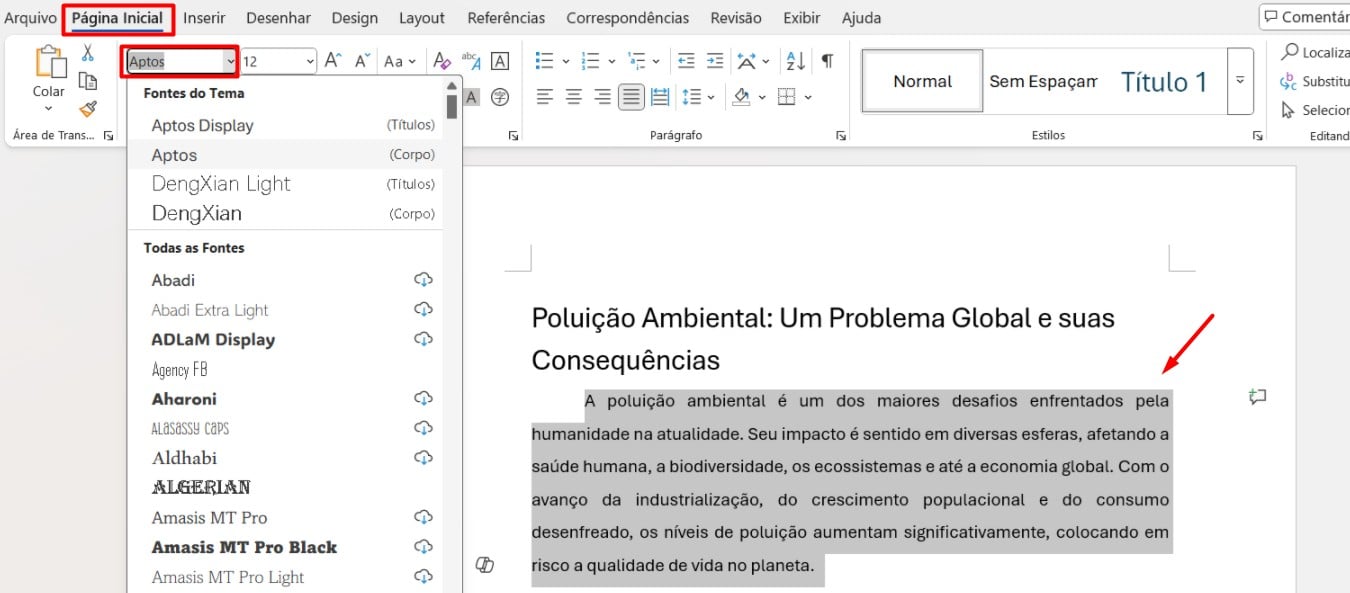This screenshot has height=593, width=1350.
Task: Download the Abadi font via cloud icon
Action: (x=423, y=279)
